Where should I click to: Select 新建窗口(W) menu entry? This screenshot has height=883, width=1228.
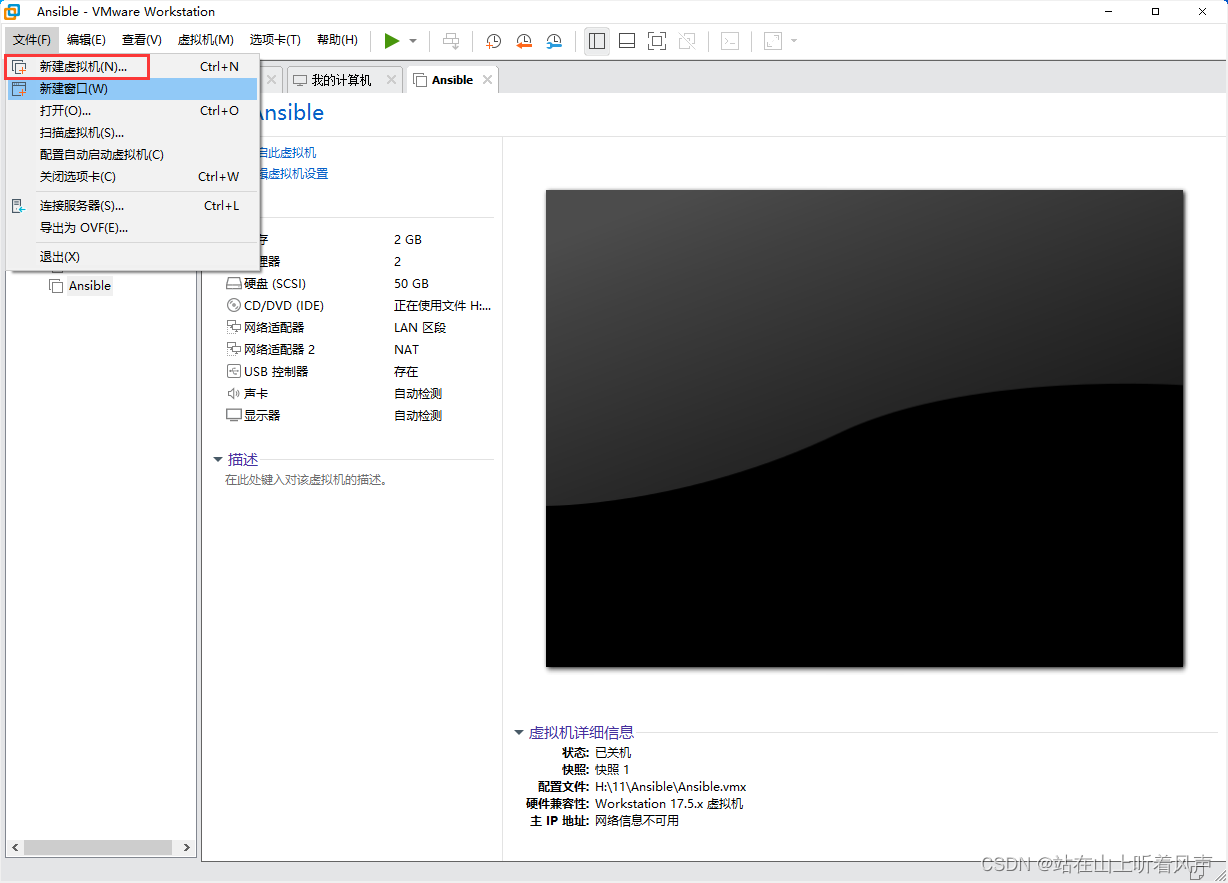(x=132, y=89)
